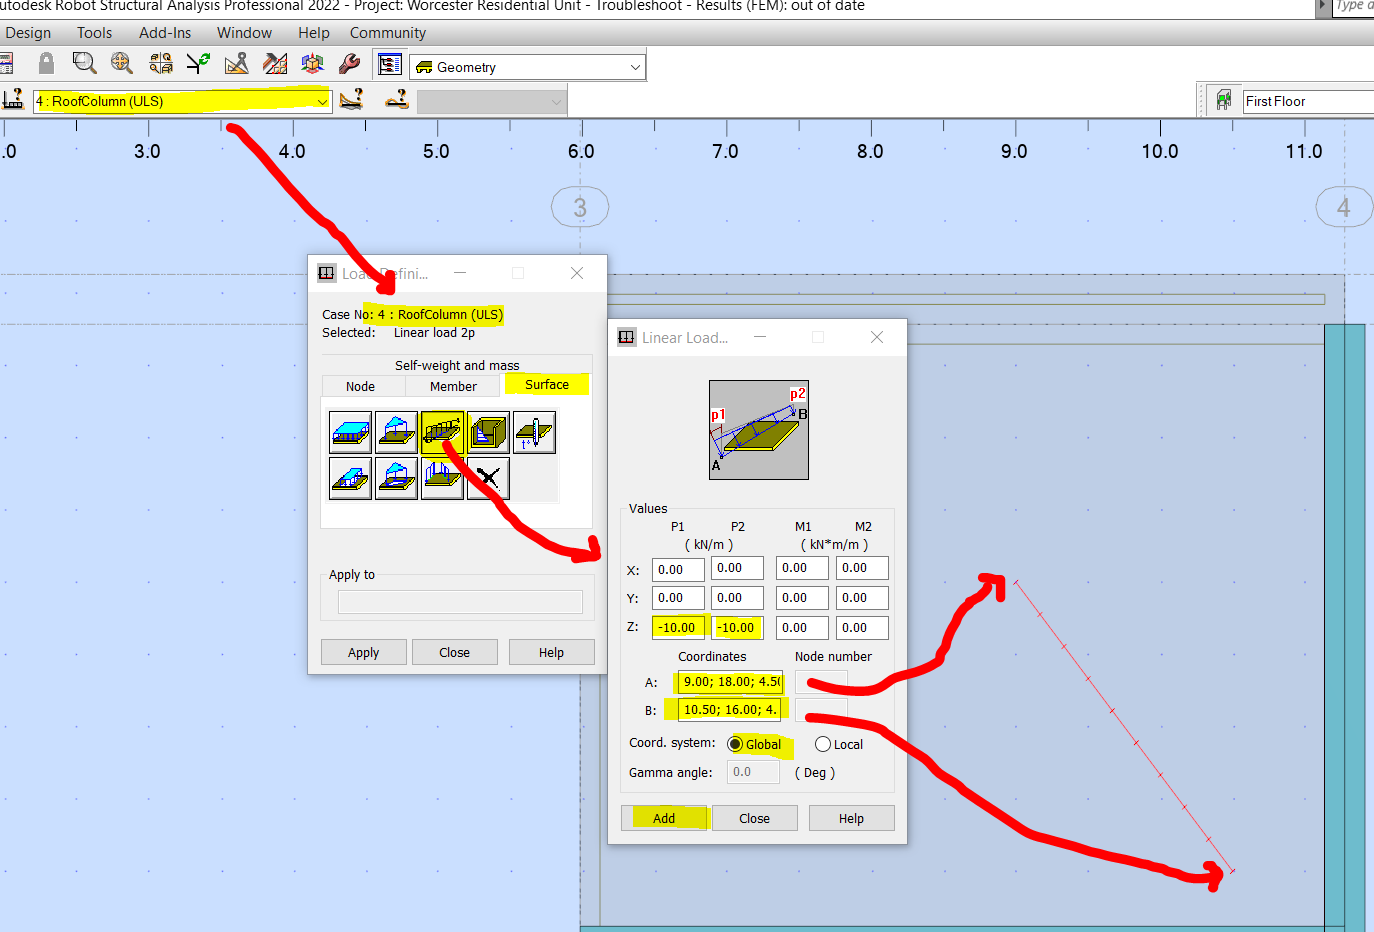Click the 3D view cube icon

pyautogui.click(x=312, y=63)
